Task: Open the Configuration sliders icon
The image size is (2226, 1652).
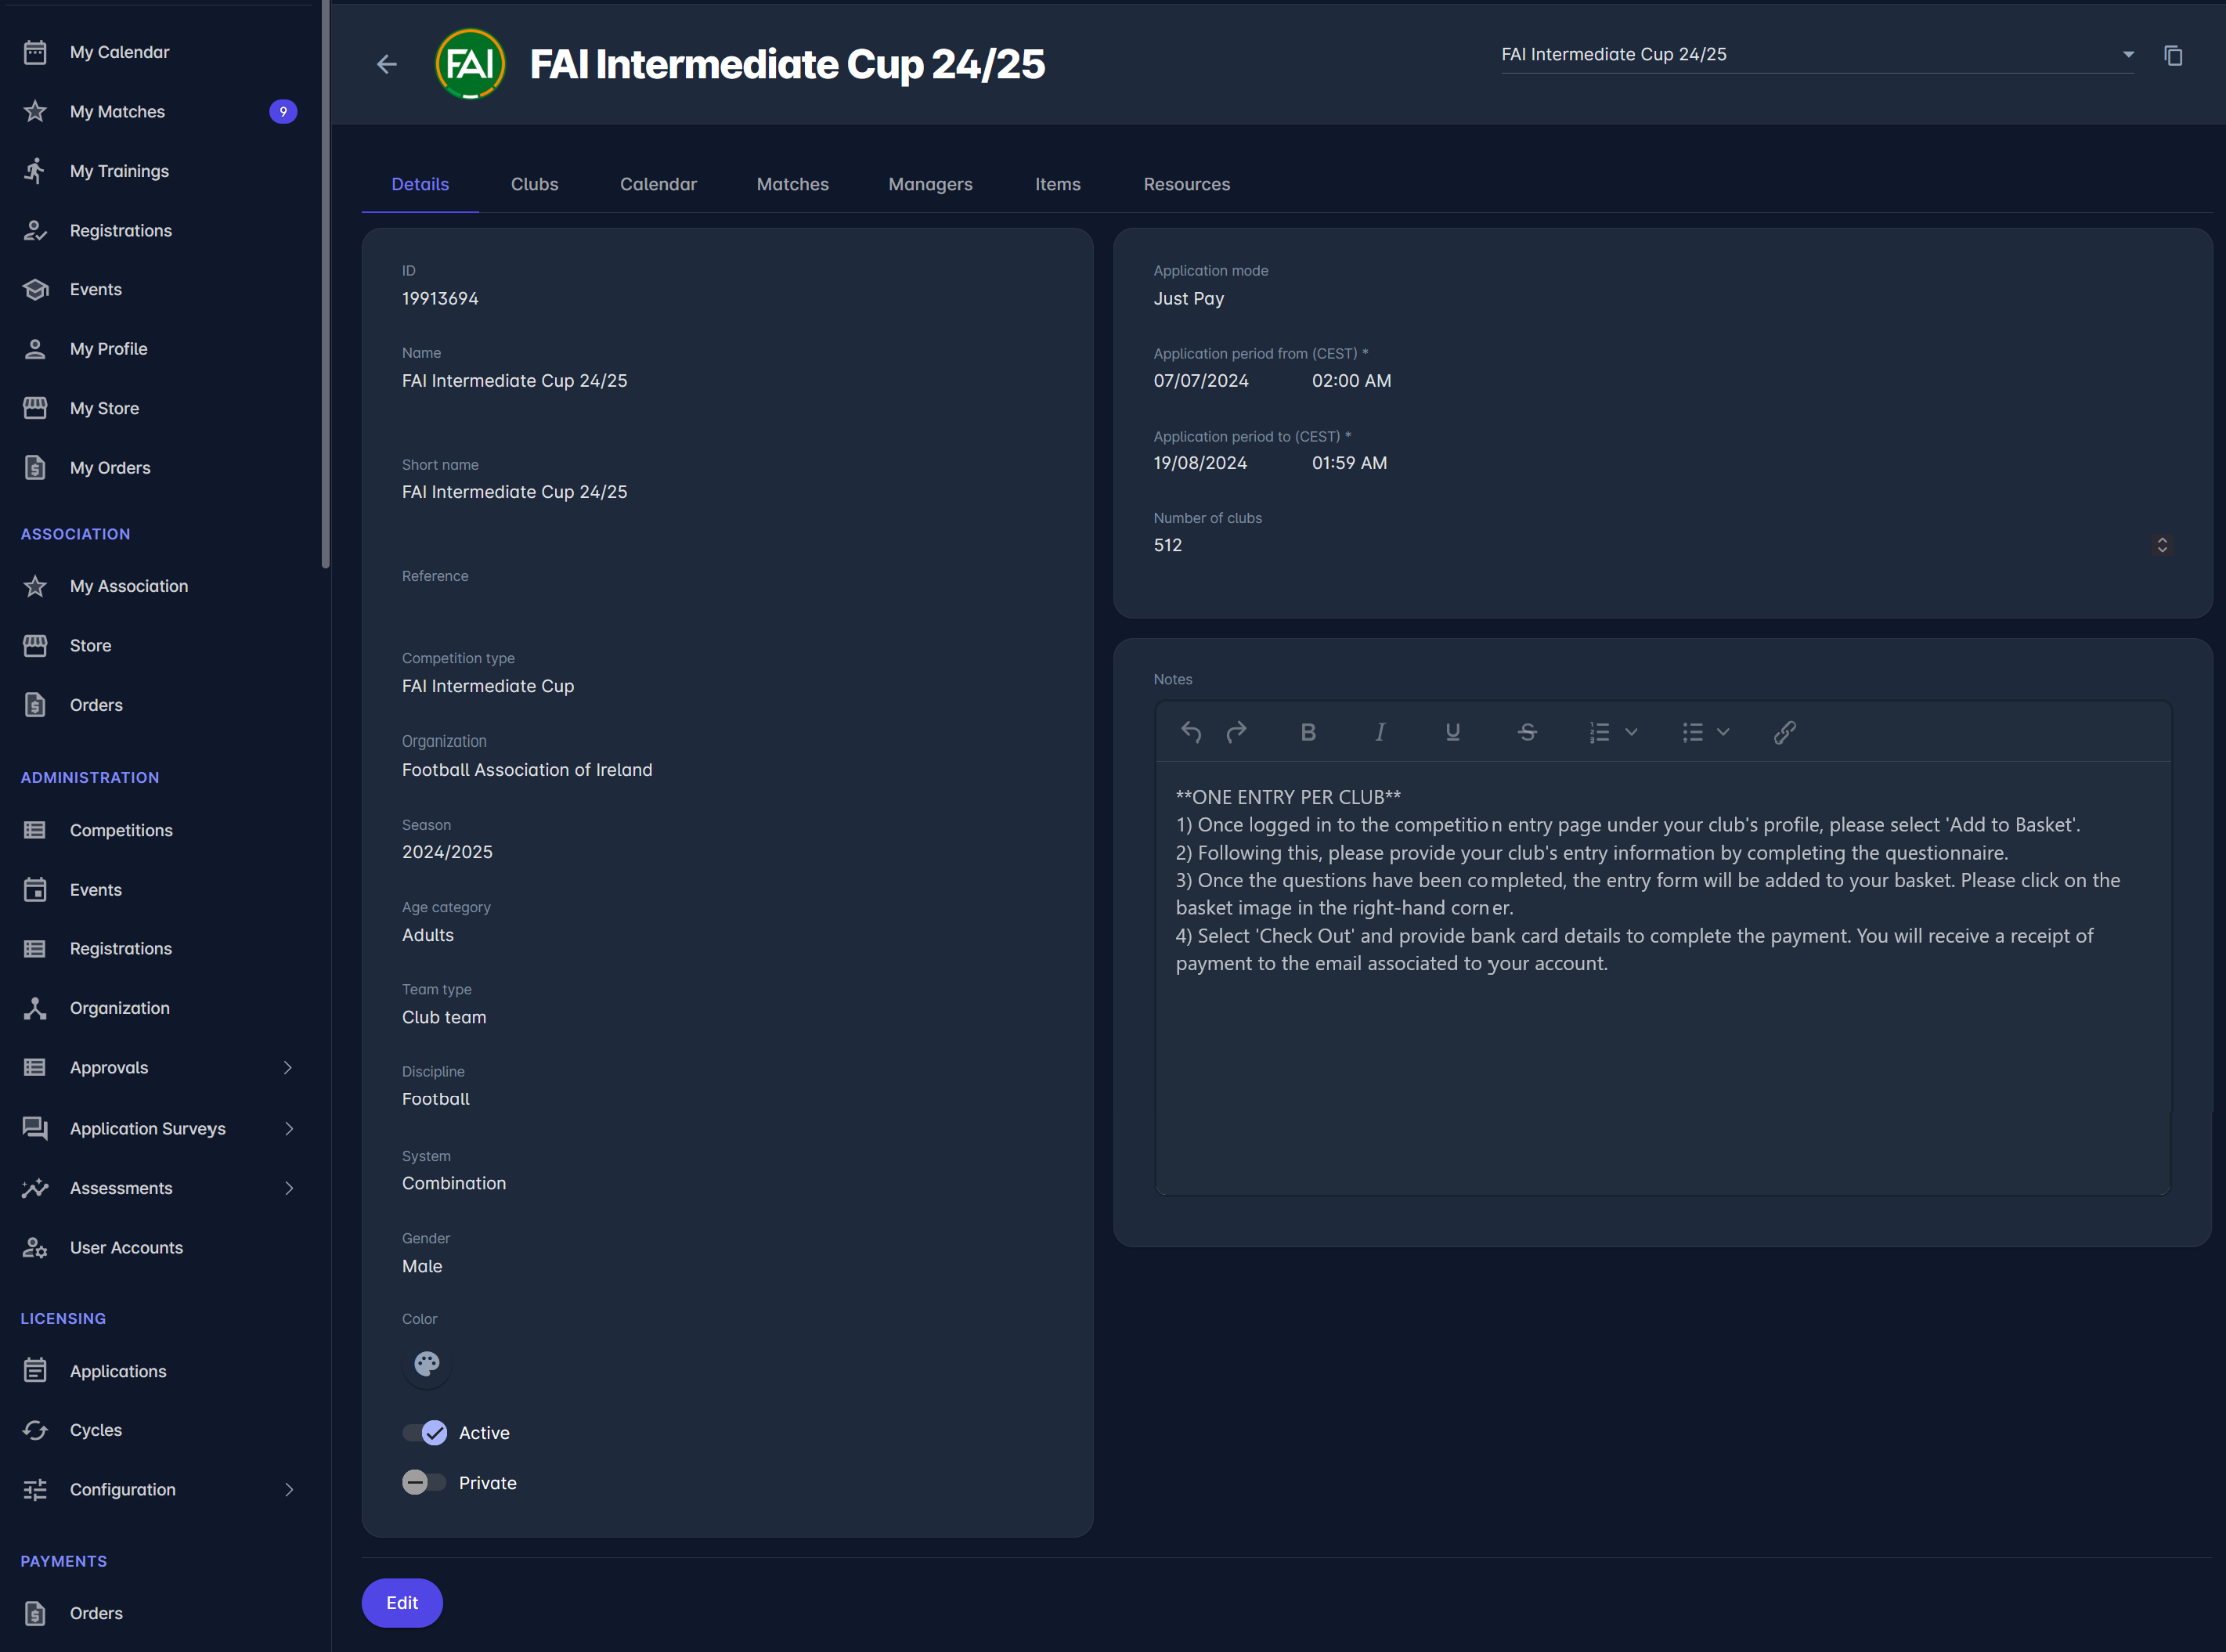Action: 35,1490
